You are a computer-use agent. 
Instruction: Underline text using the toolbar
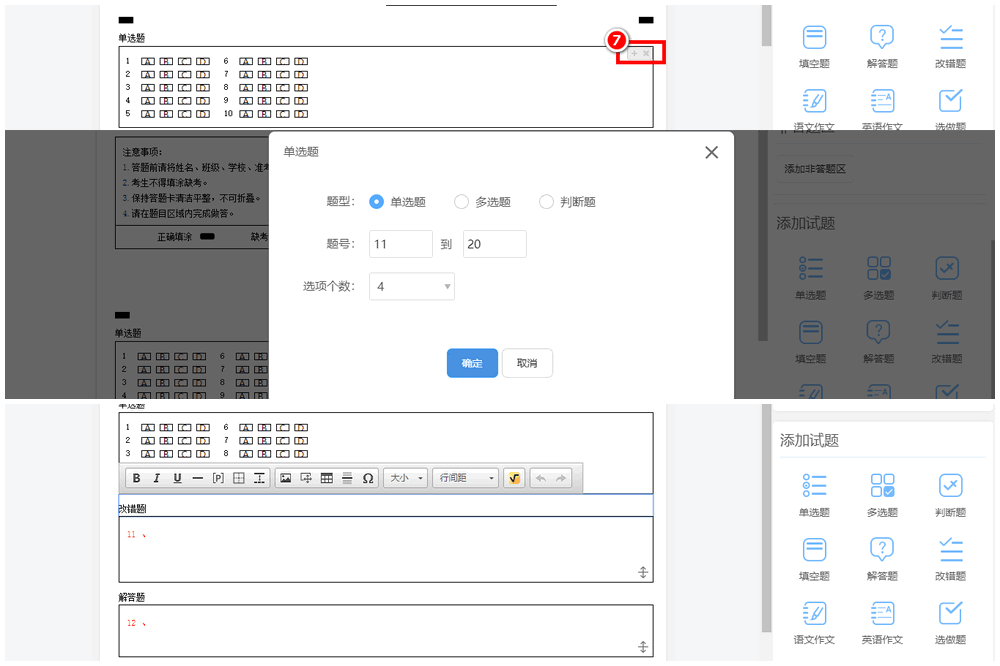(x=177, y=478)
